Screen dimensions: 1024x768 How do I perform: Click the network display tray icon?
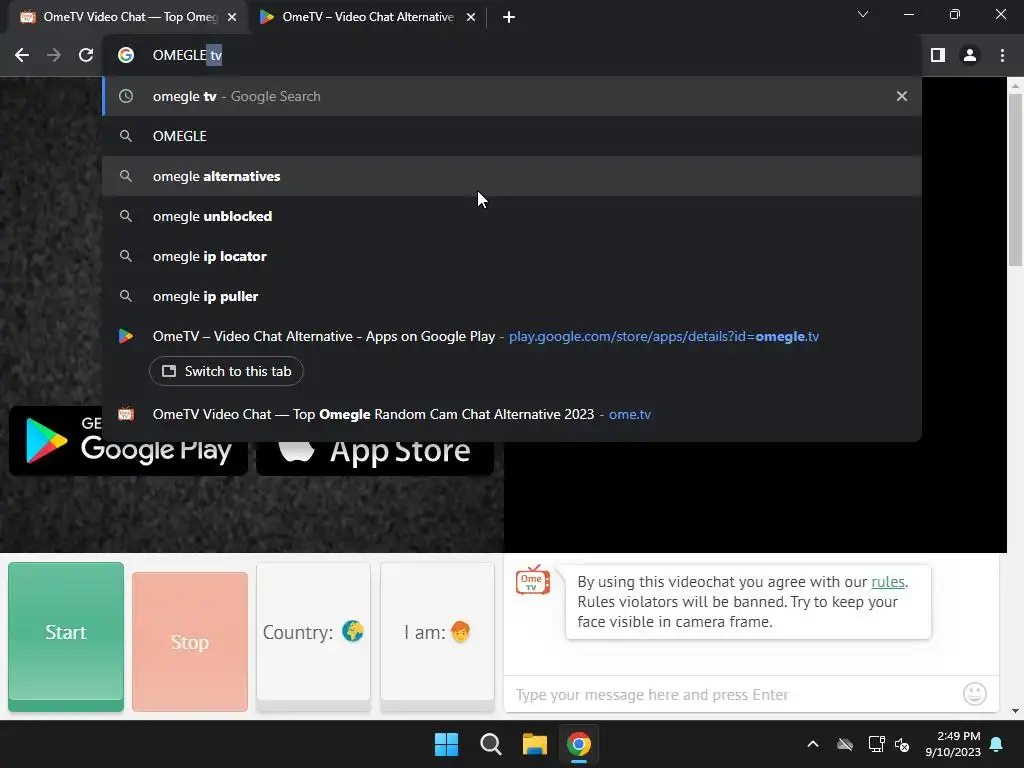coord(876,744)
